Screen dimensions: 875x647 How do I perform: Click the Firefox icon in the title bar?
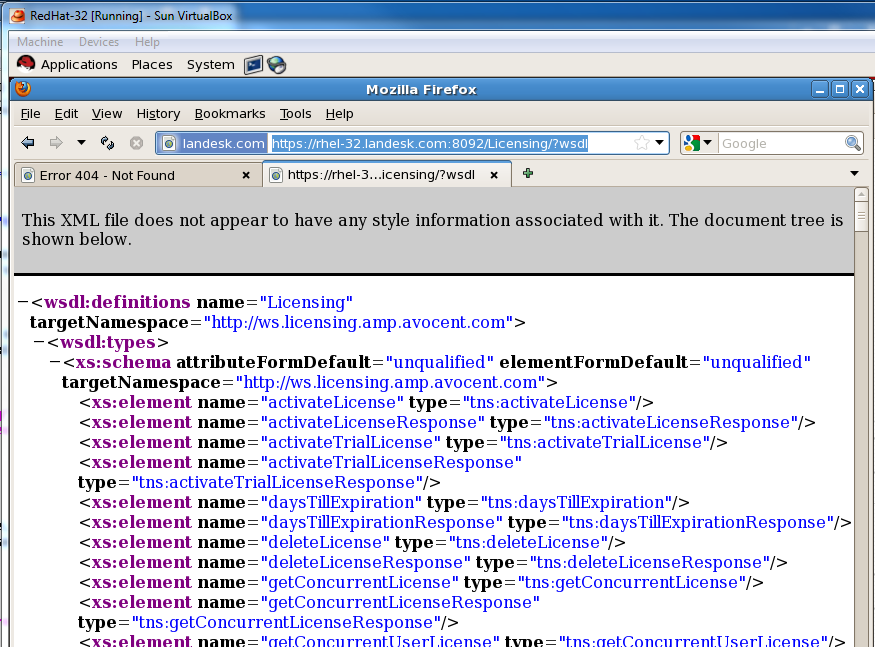click(23, 89)
